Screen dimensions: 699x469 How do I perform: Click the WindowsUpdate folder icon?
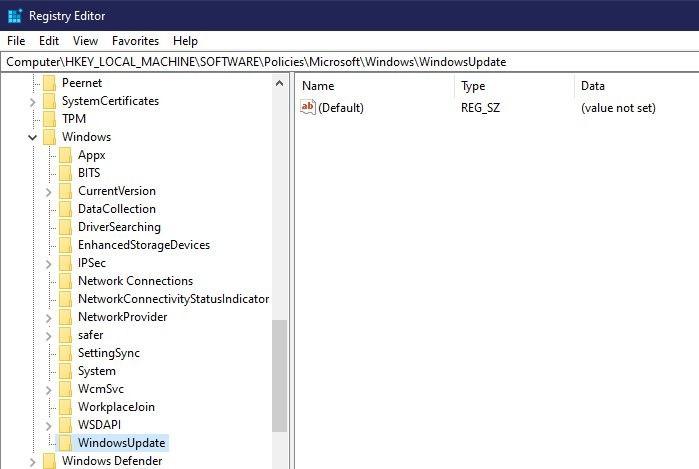point(66,443)
